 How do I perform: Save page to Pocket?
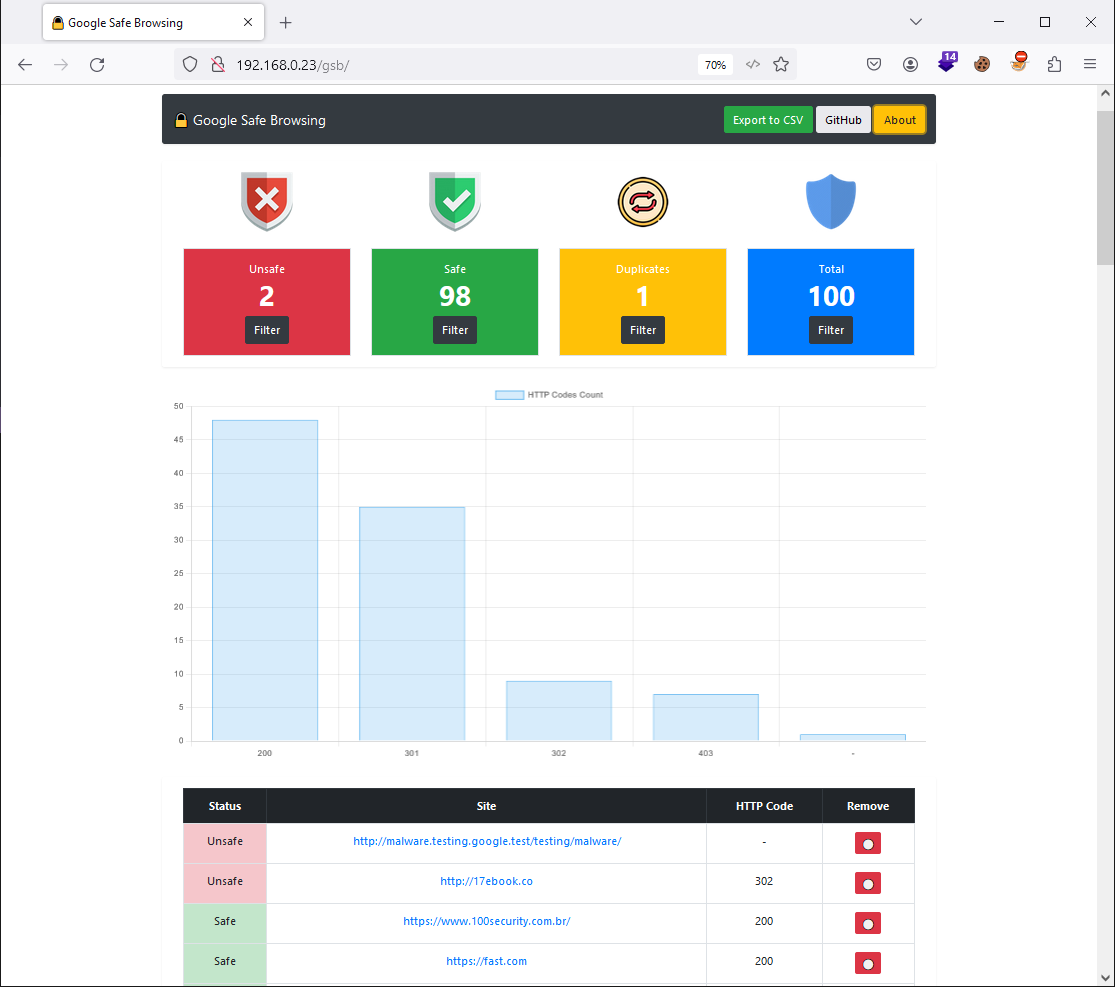click(x=874, y=65)
